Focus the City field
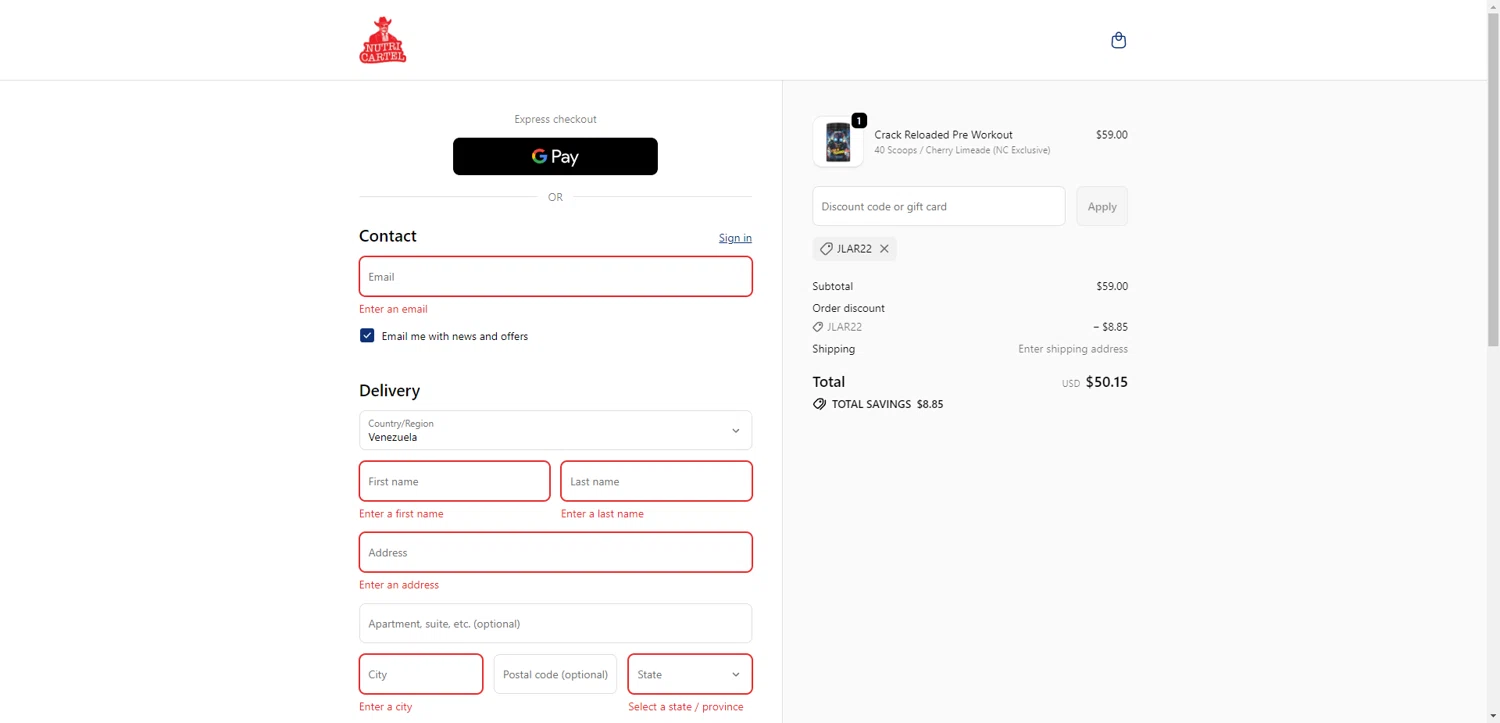The width and height of the screenshot is (1500, 723). pos(421,674)
